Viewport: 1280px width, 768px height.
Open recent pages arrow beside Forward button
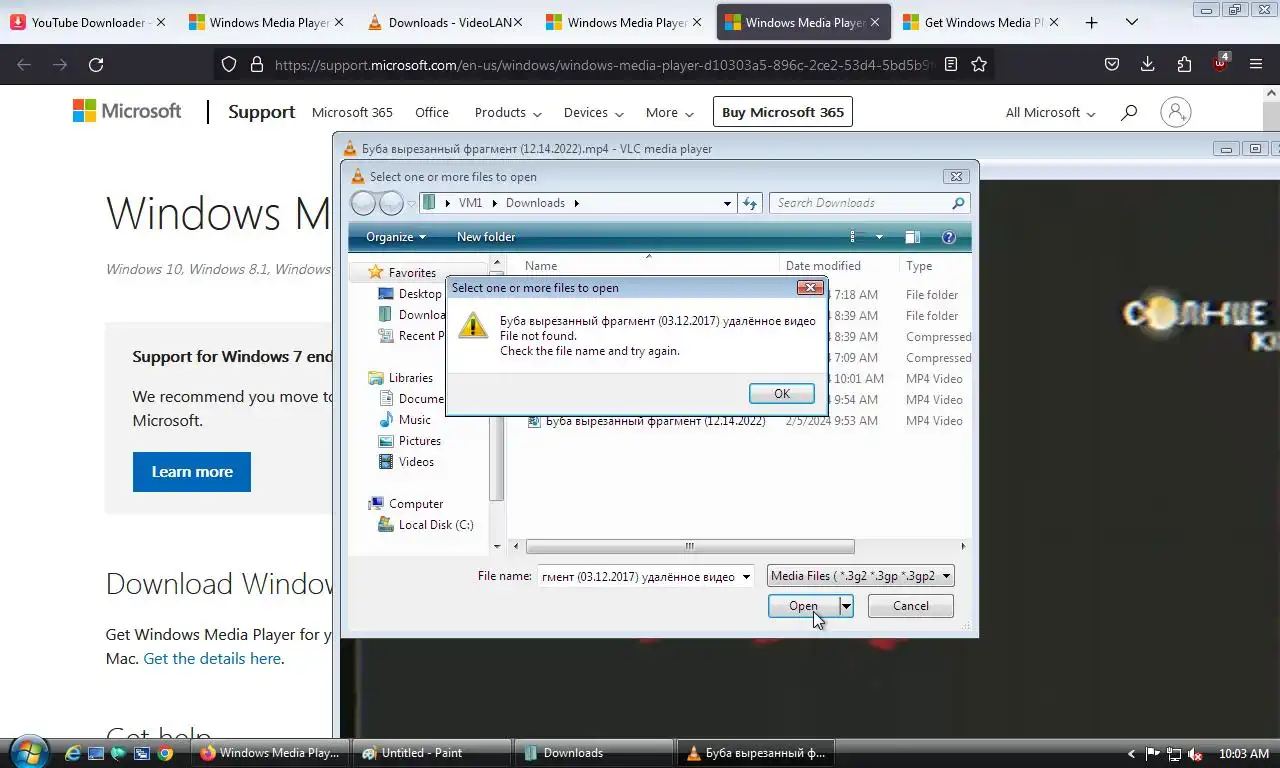click(x=411, y=204)
